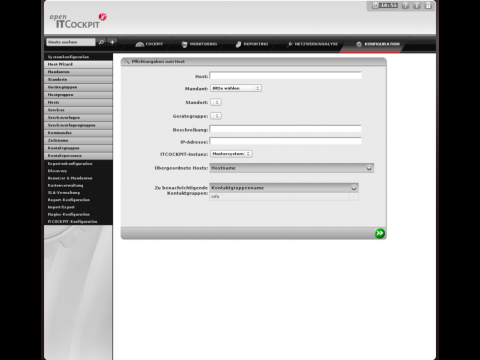Open Hosts in the sidebar
This screenshot has width=480, height=360.
pyautogui.click(x=78, y=102)
